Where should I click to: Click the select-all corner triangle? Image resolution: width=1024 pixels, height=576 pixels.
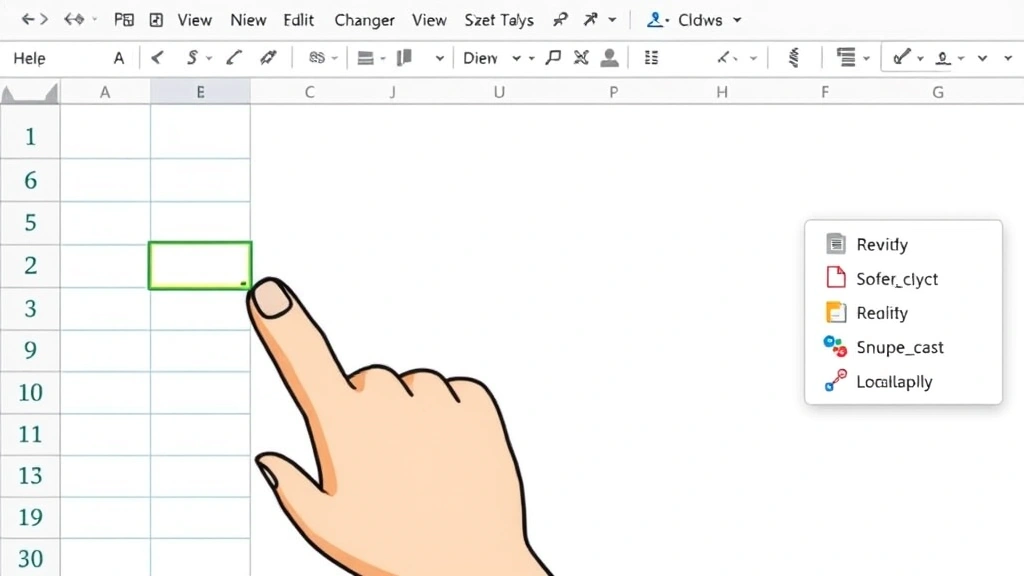(x=30, y=93)
